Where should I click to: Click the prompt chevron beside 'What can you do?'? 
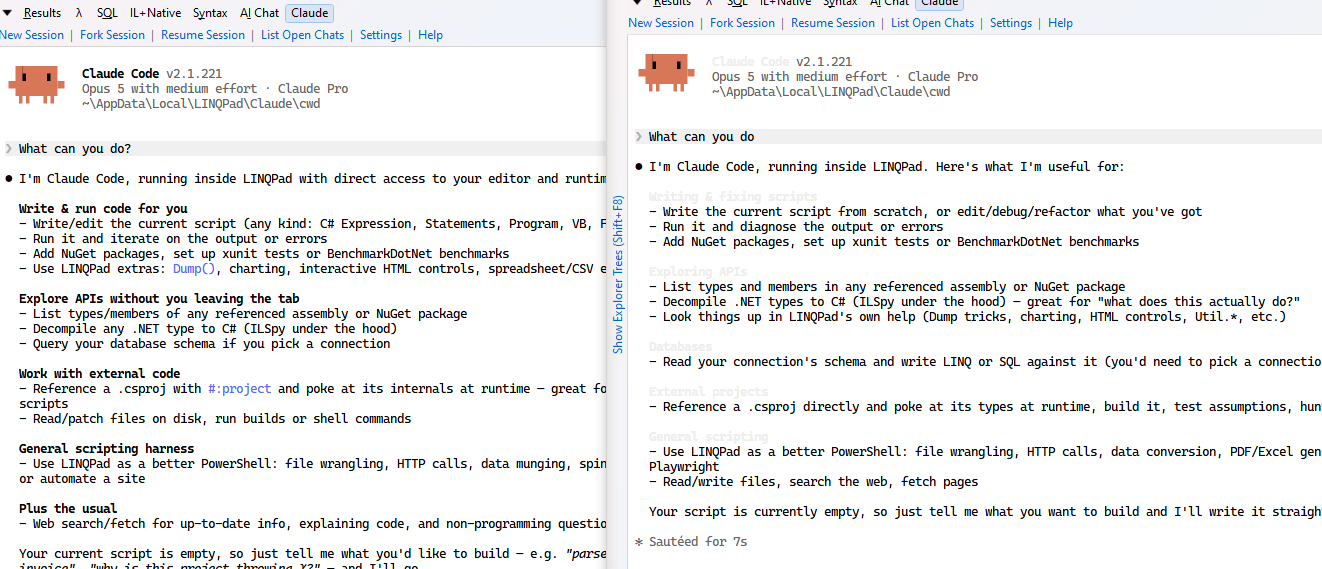(x=9, y=149)
